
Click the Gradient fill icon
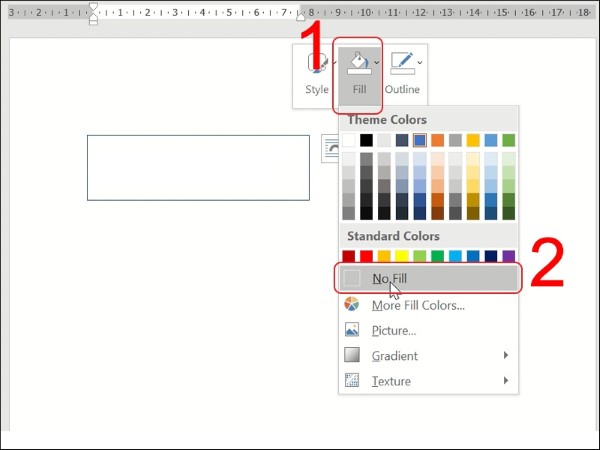(x=351, y=356)
